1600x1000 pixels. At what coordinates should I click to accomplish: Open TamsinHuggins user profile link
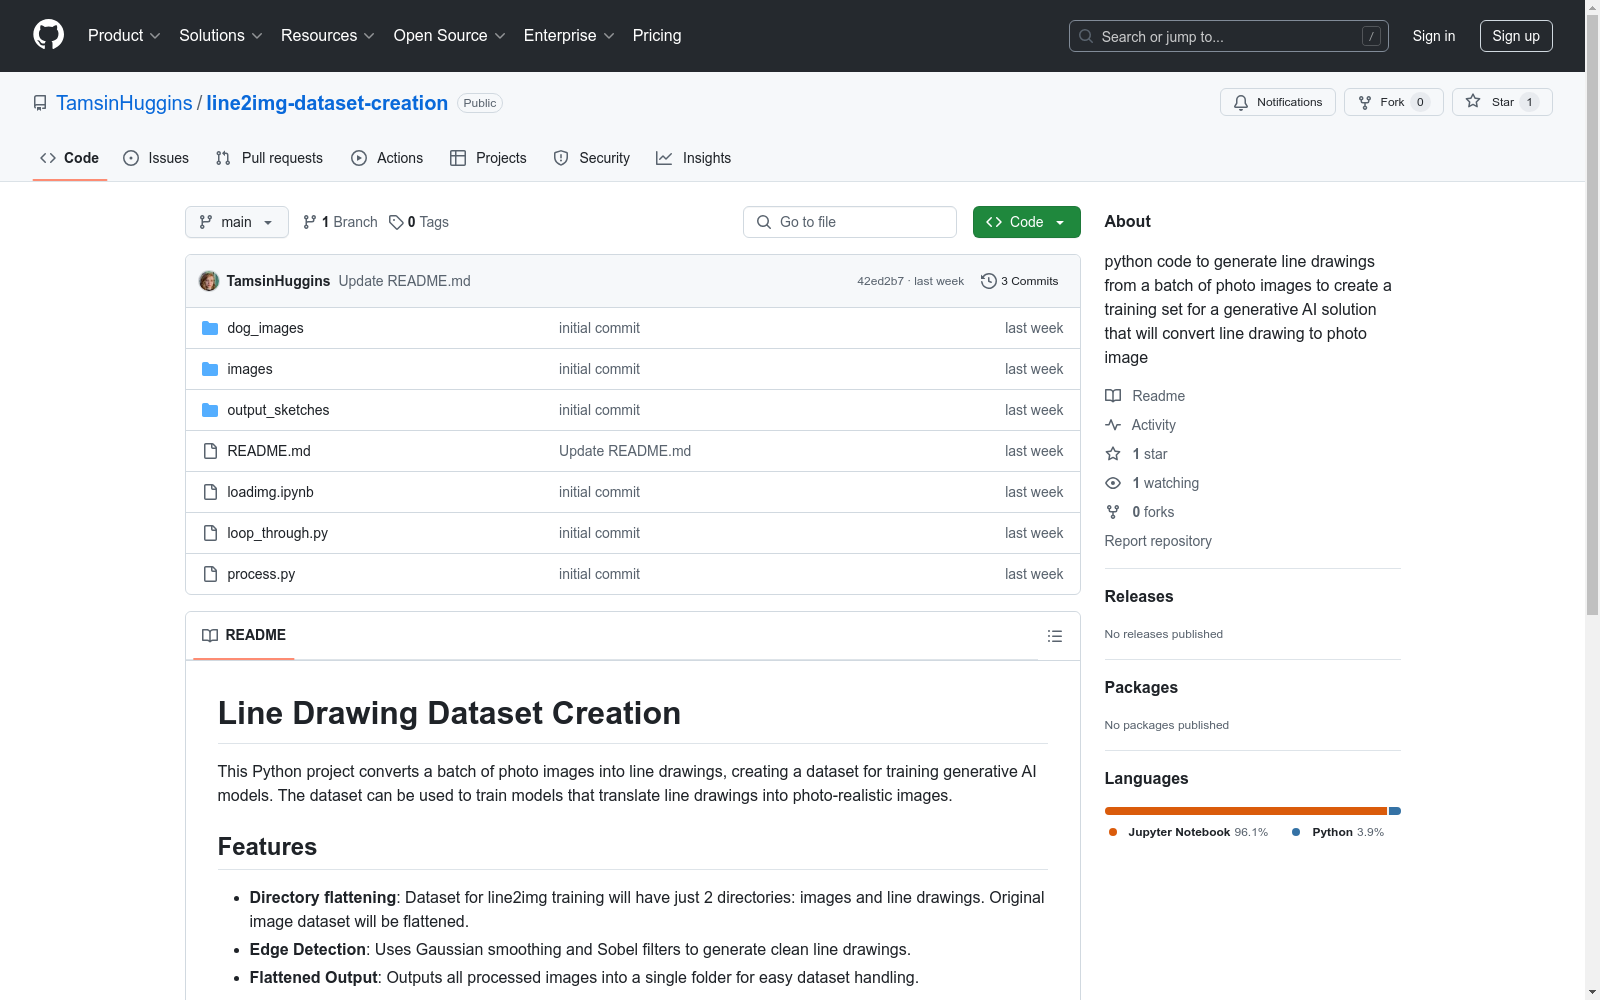point(124,103)
